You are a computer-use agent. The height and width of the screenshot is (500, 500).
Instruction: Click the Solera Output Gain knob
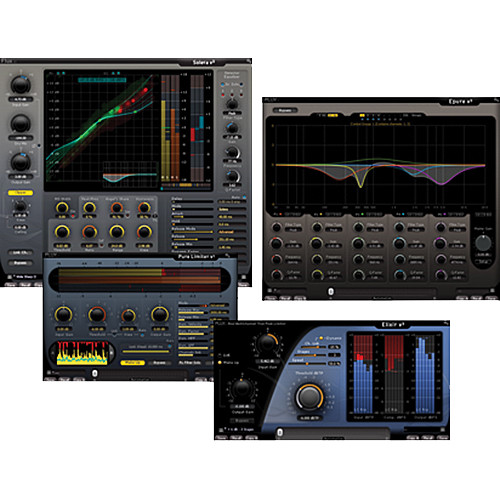click(21, 162)
